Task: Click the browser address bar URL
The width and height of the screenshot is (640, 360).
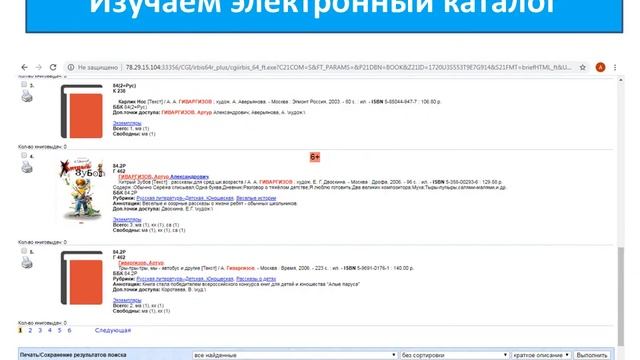Action: click(x=348, y=67)
